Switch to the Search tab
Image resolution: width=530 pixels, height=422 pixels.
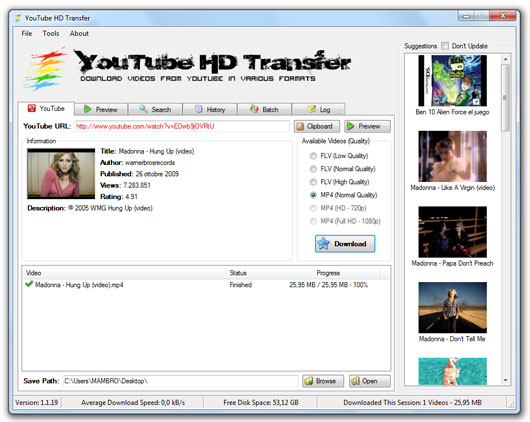pyautogui.click(x=155, y=109)
